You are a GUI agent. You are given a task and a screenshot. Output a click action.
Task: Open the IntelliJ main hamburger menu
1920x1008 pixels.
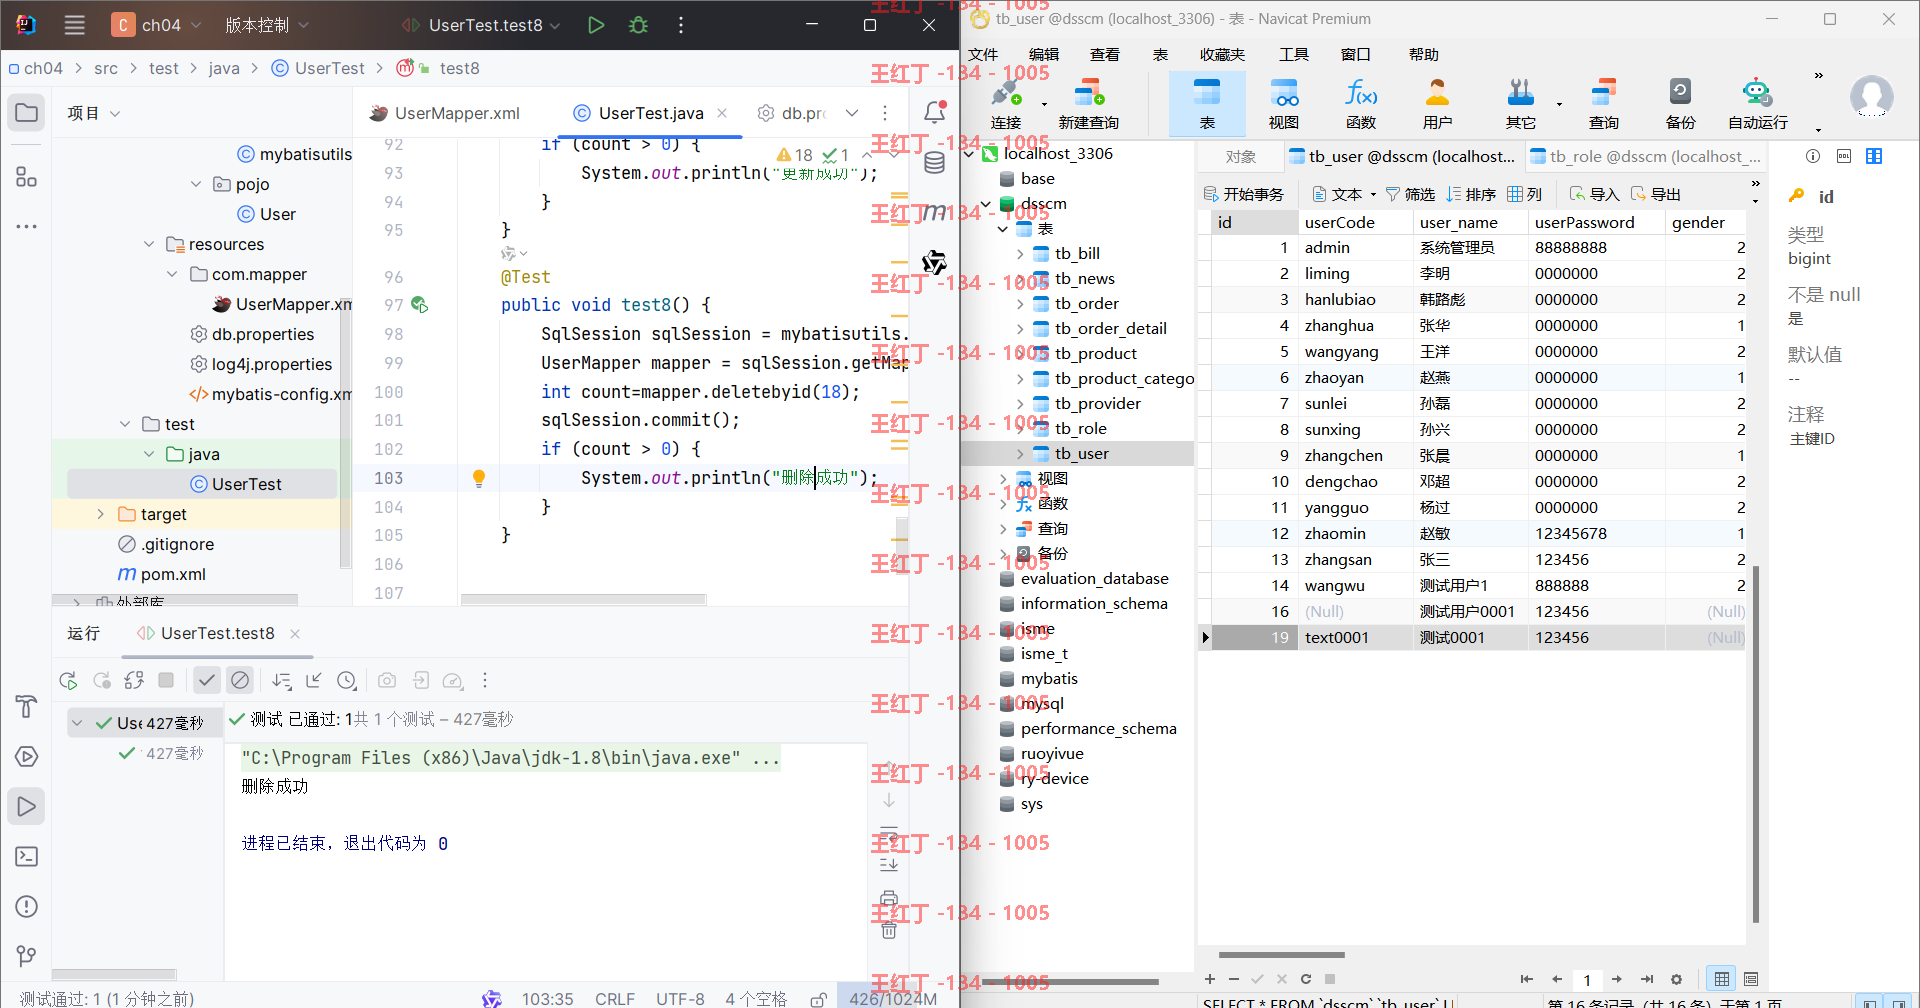(75, 25)
